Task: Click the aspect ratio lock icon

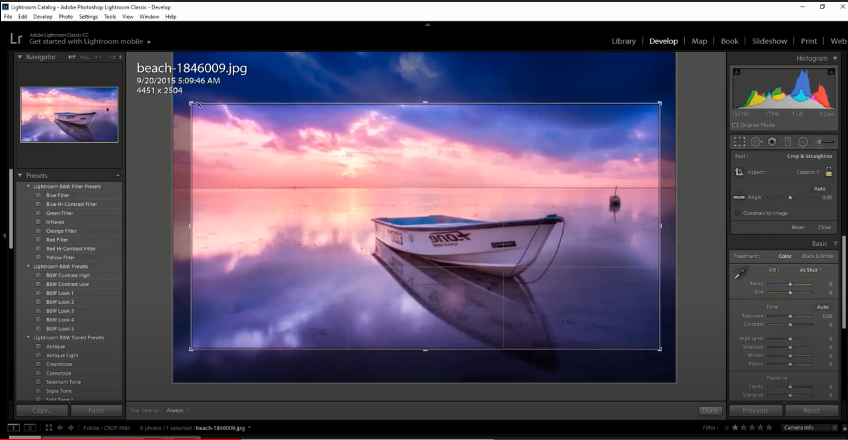Action: click(x=828, y=171)
